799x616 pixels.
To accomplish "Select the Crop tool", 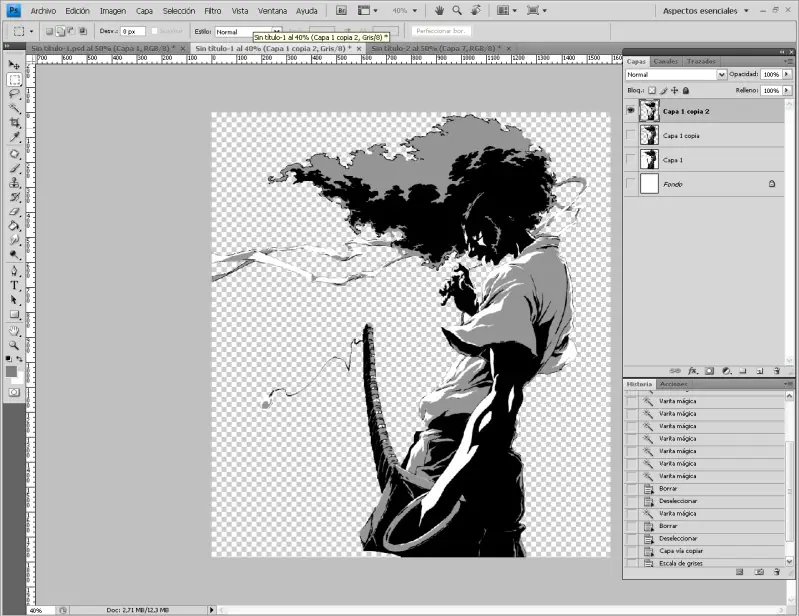I will tap(14, 123).
